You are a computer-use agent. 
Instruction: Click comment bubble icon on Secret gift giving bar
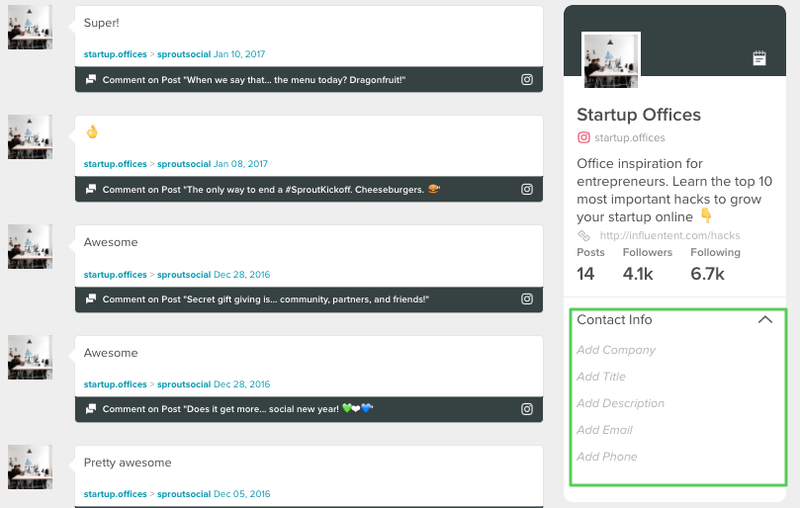coord(91,299)
